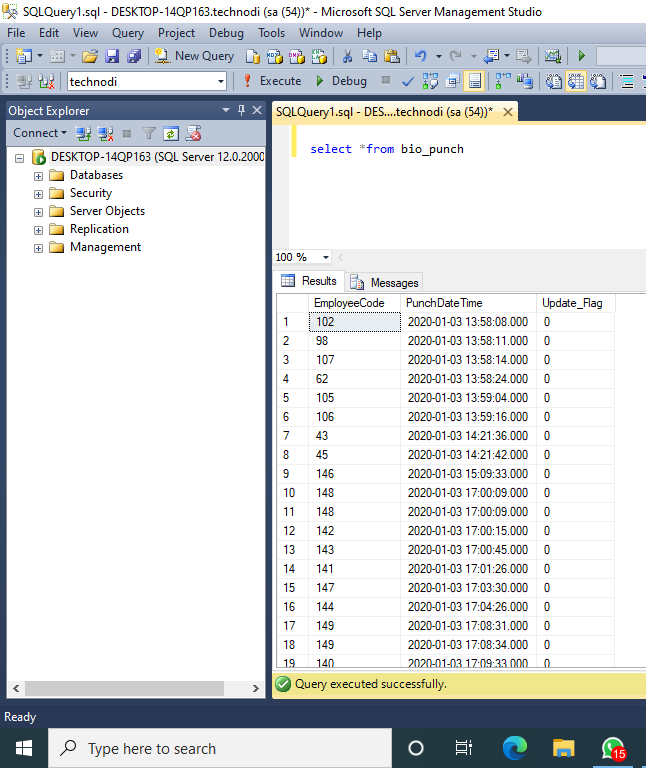Click the Navigate Backward icon

pos(491,56)
